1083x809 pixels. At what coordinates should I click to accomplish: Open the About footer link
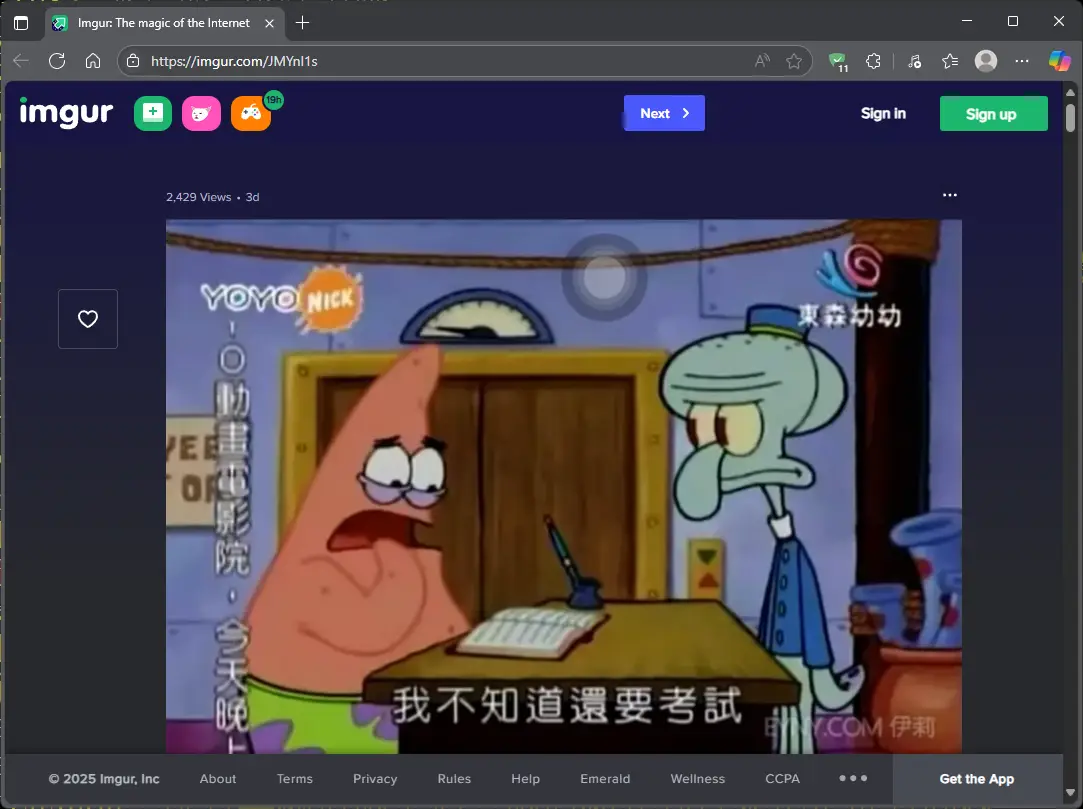tap(218, 779)
